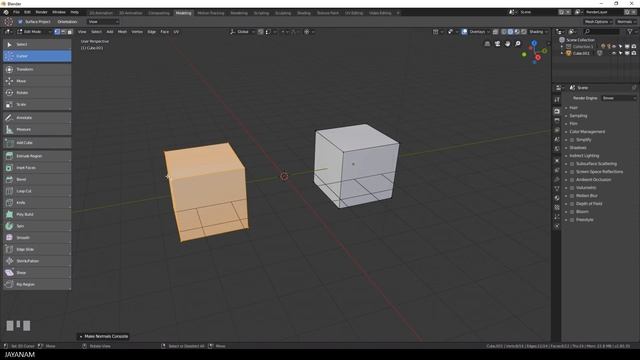This screenshot has width=640, height=360.
Task: Choose the Poly Build tool
Action: point(37,214)
